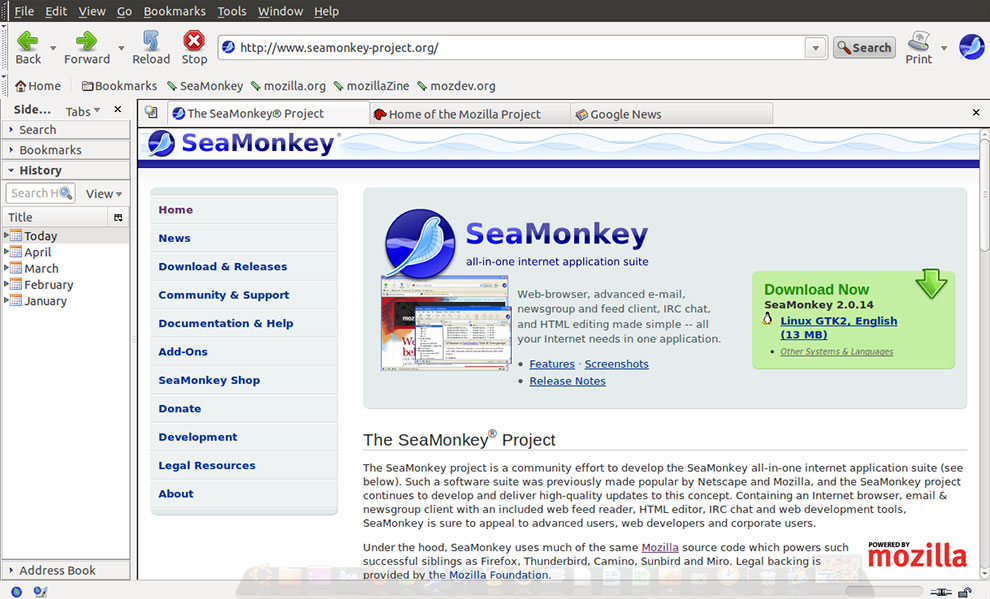Screen dimensions: 990x599
Task: Open the Release Notes link
Action: click(567, 381)
